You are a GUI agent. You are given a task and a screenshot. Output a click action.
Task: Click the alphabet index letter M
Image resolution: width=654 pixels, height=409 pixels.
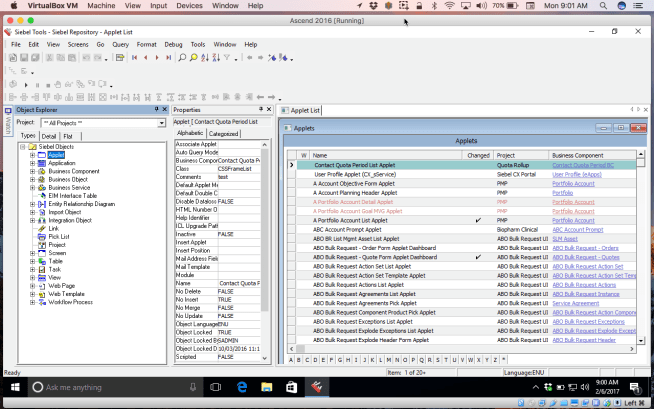(x=389, y=360)
